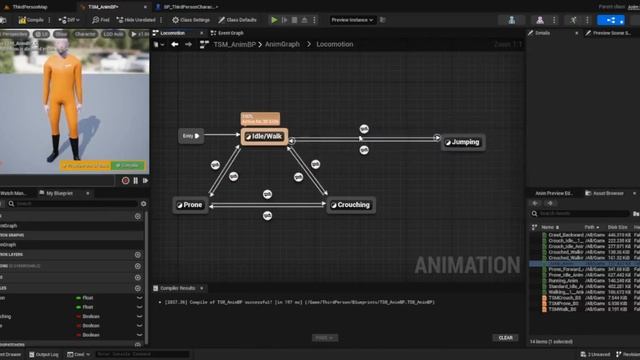
Task: Select the Idle/Walk state node
Action: pos(264,136)
